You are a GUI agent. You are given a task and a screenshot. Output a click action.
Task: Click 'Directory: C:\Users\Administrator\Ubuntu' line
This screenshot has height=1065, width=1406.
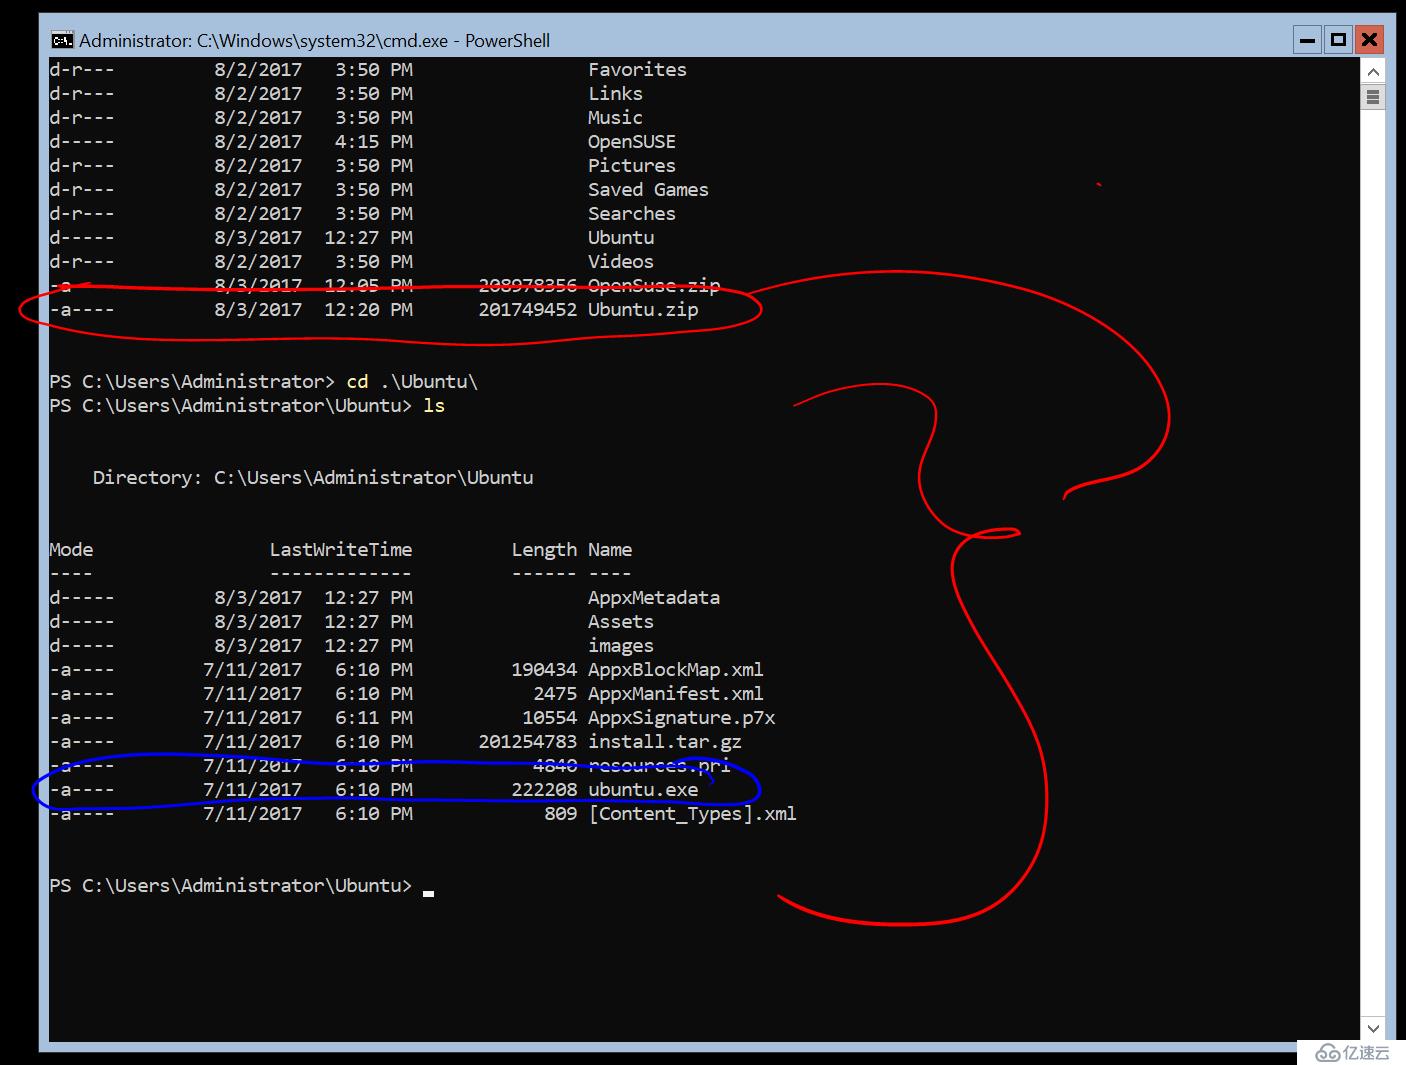(313, 478)
